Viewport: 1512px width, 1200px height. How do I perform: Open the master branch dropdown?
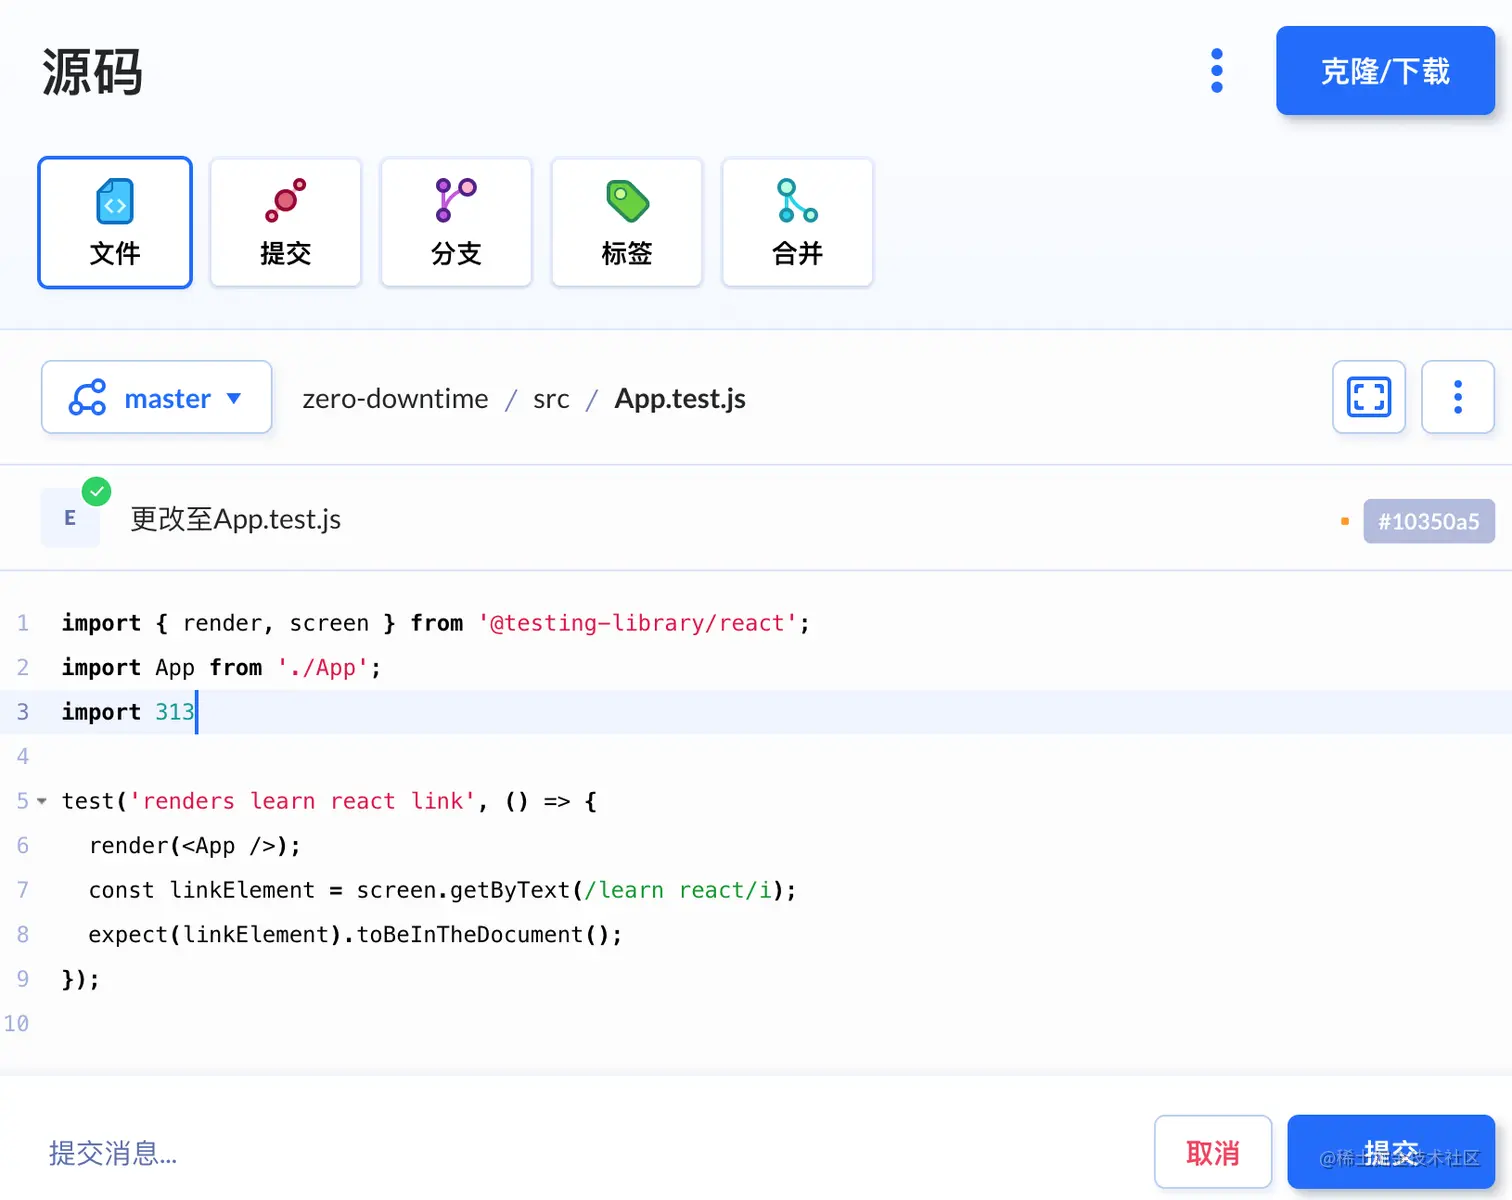(x=156, y=397)
